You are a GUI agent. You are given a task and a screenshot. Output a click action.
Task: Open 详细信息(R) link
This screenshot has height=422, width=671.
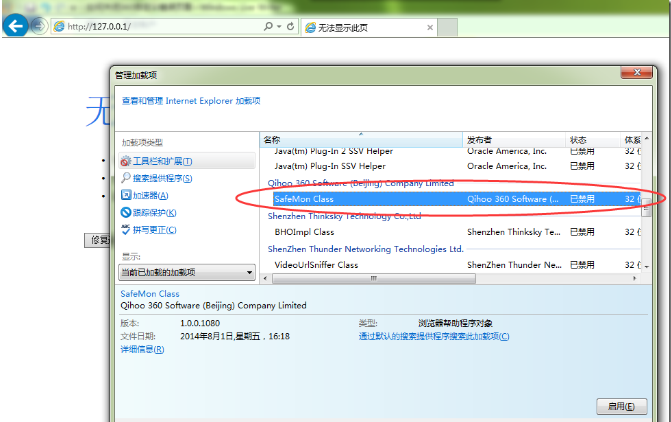click(142, 350)
